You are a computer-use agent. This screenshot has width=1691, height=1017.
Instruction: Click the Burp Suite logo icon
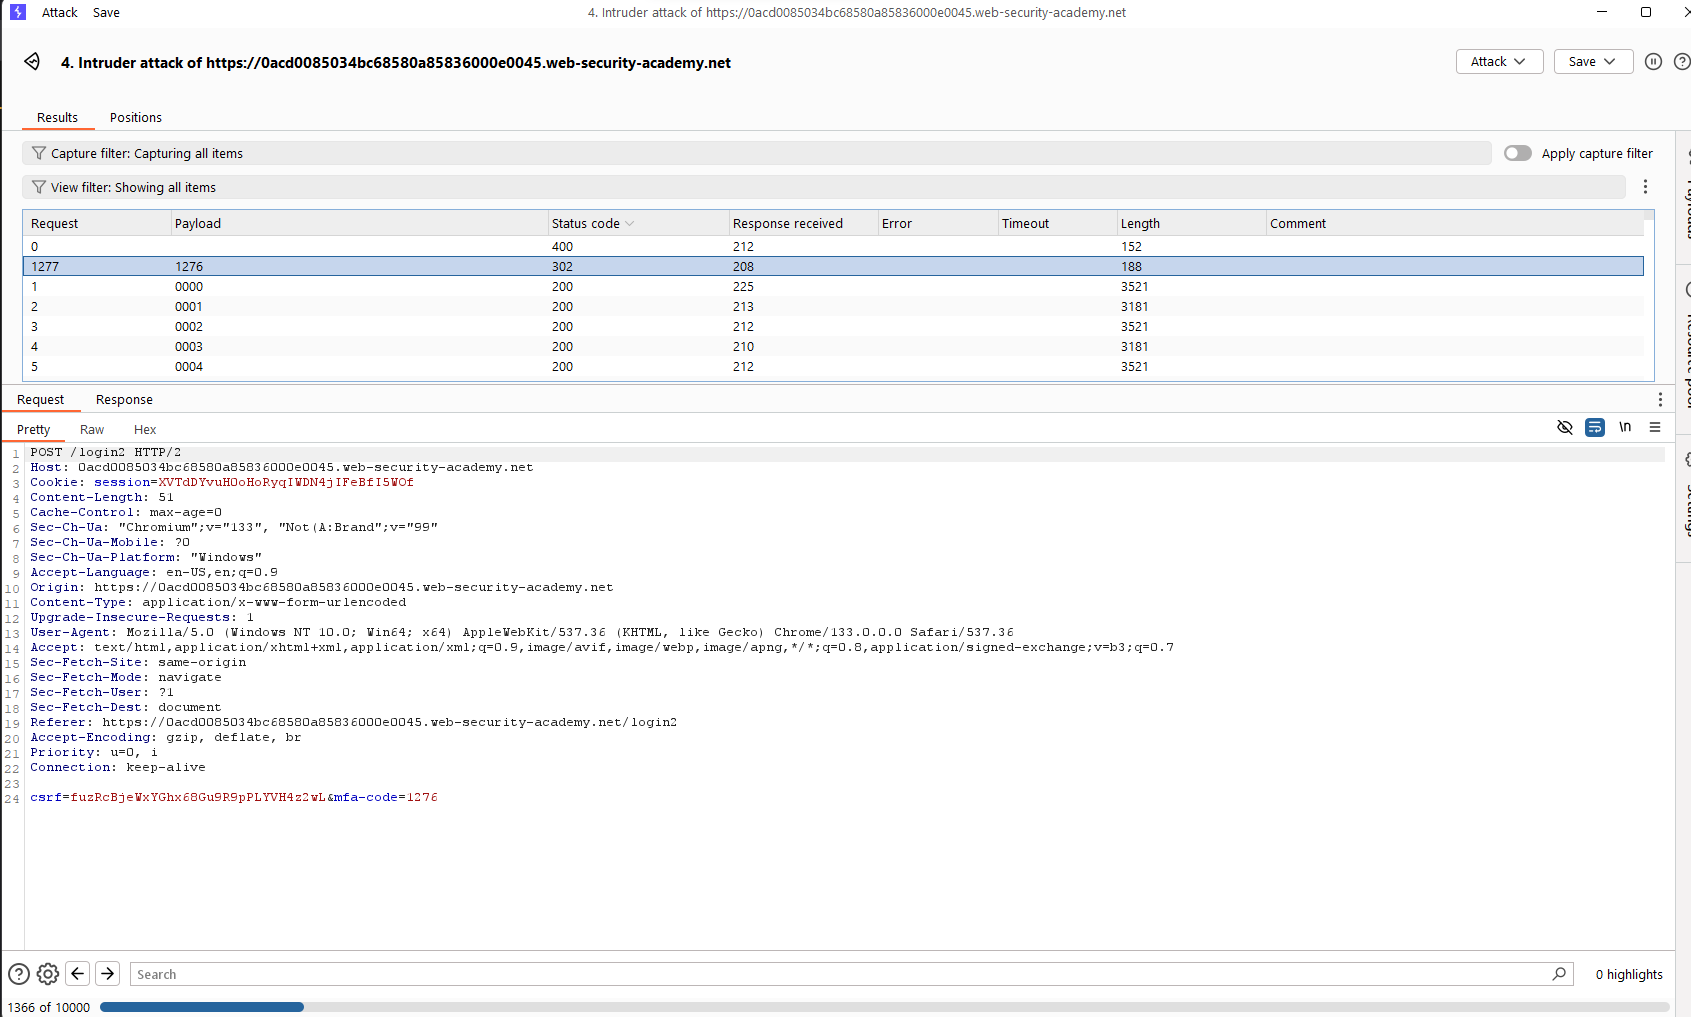(x=18, y=12)
